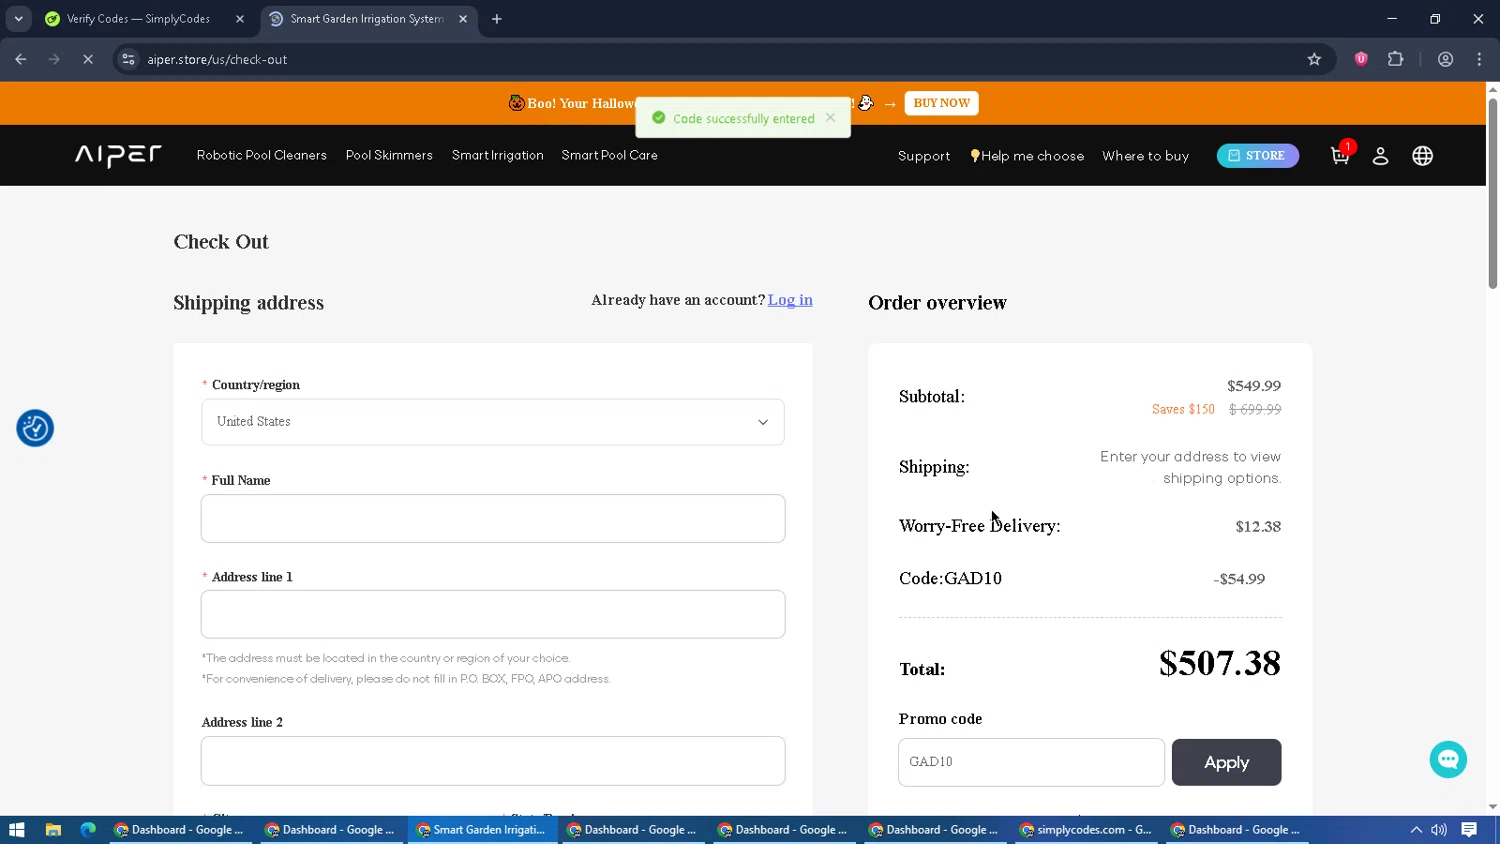The image size is (1500, 844).
Task: Open Help me choose link
Action: tap(1027, 156)
